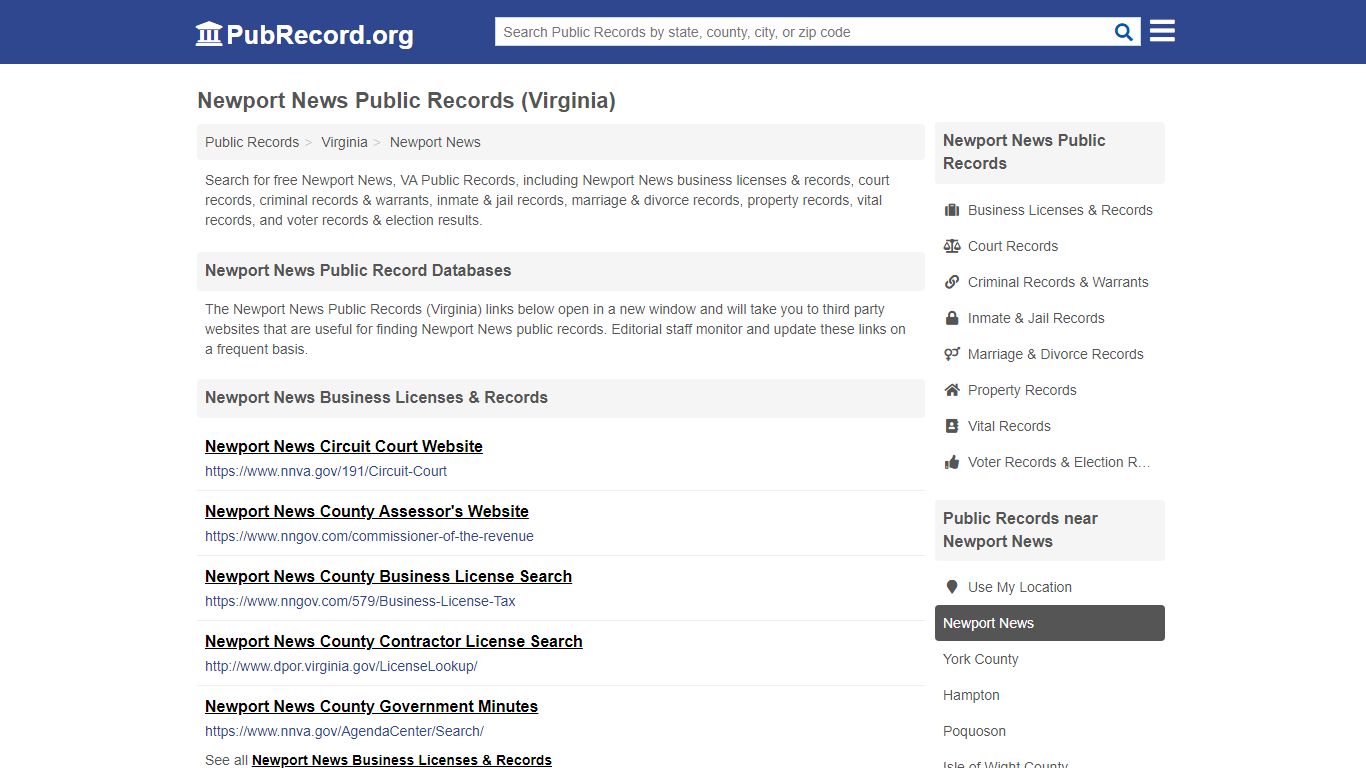Click the location pin icon beside Use My Location

(952, 587)
